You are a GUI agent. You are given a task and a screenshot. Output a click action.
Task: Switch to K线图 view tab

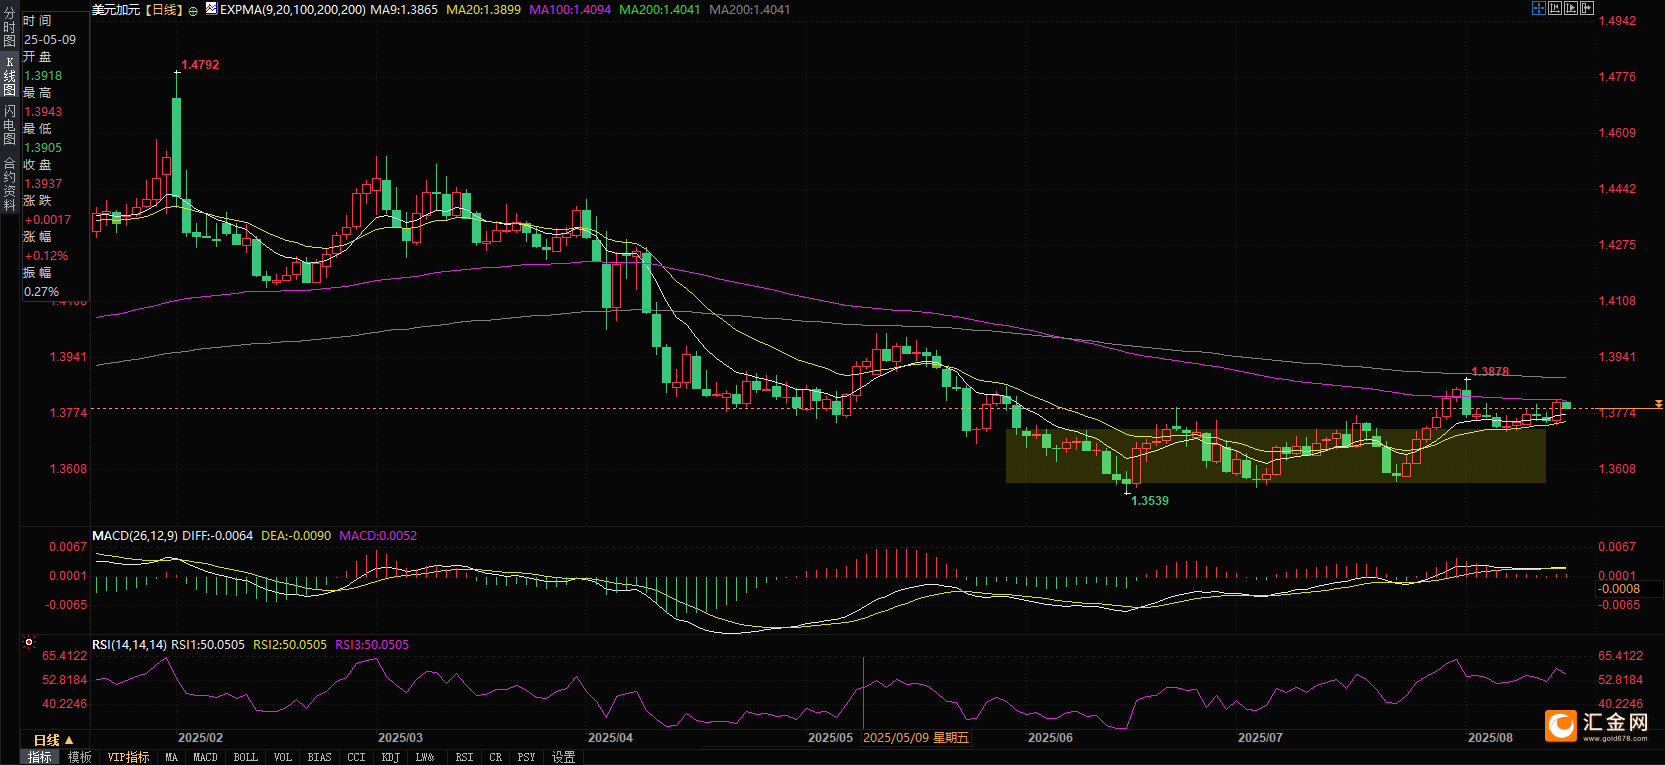[9, 76]
